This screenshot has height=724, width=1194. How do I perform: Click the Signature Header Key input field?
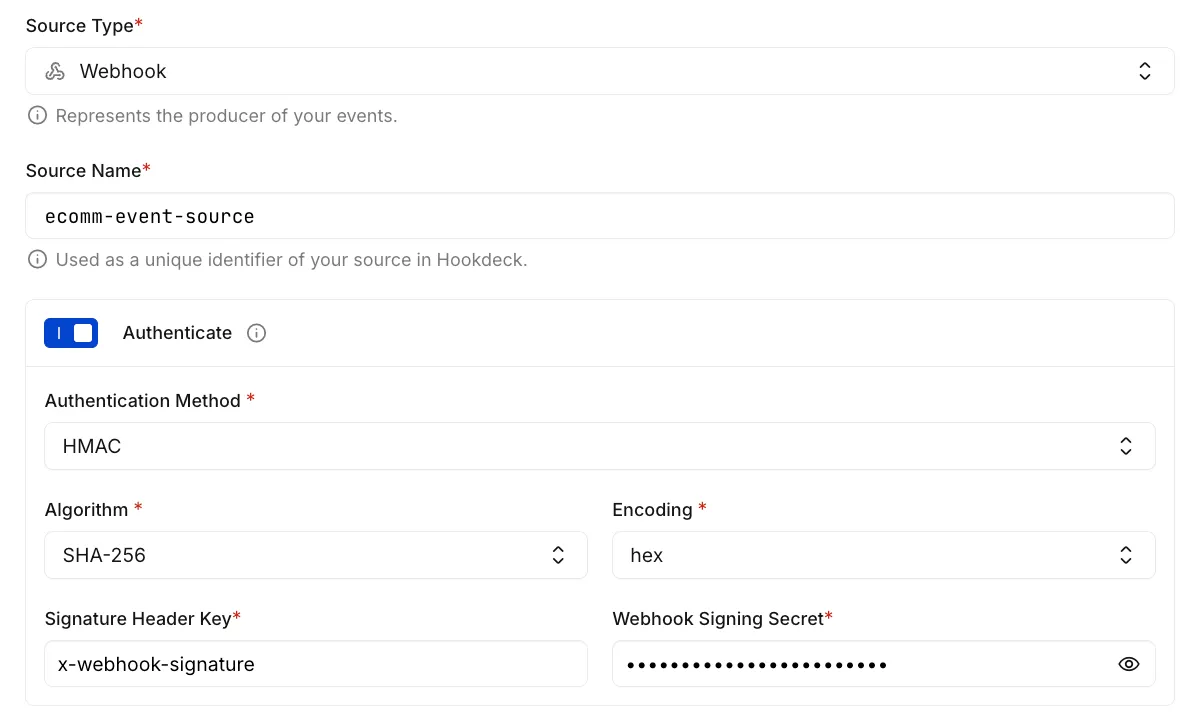tap(316, 664)
